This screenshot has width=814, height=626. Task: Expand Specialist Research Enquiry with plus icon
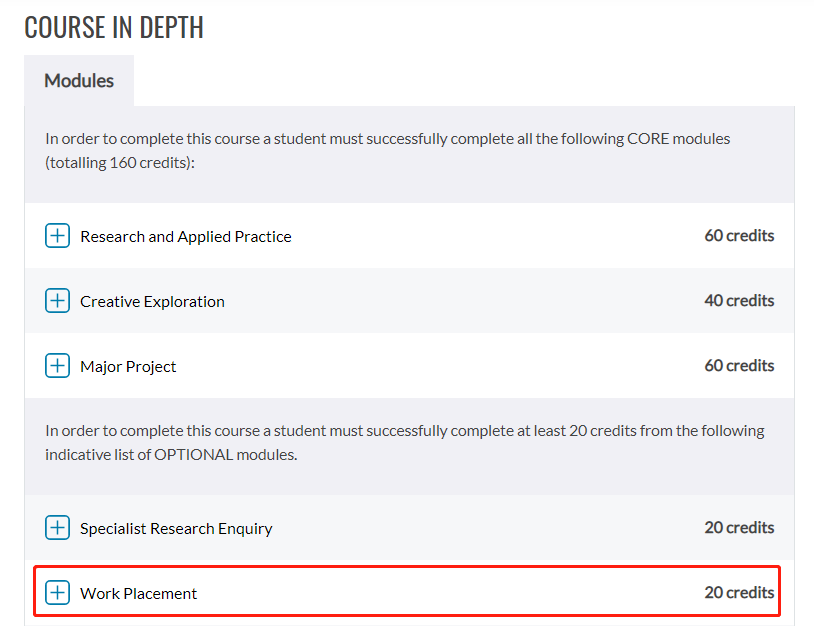click(x=58, y=528)
